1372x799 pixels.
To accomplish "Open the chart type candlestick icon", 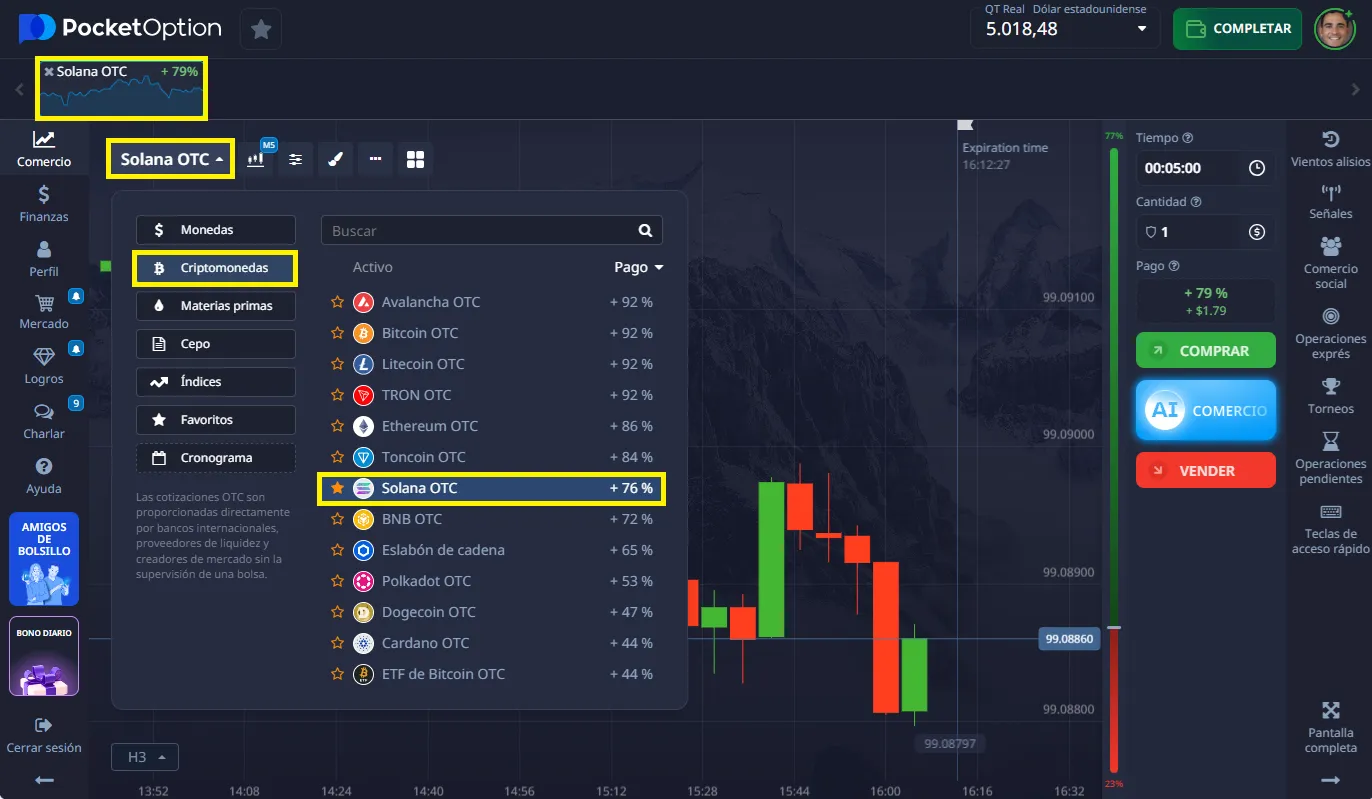I will coord(256,159).
